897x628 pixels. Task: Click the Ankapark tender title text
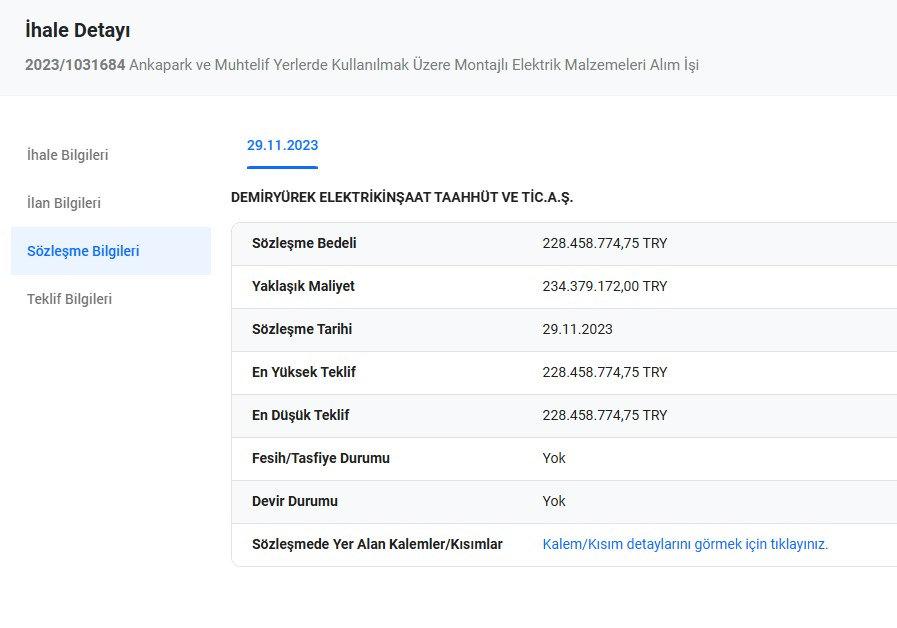414,65
